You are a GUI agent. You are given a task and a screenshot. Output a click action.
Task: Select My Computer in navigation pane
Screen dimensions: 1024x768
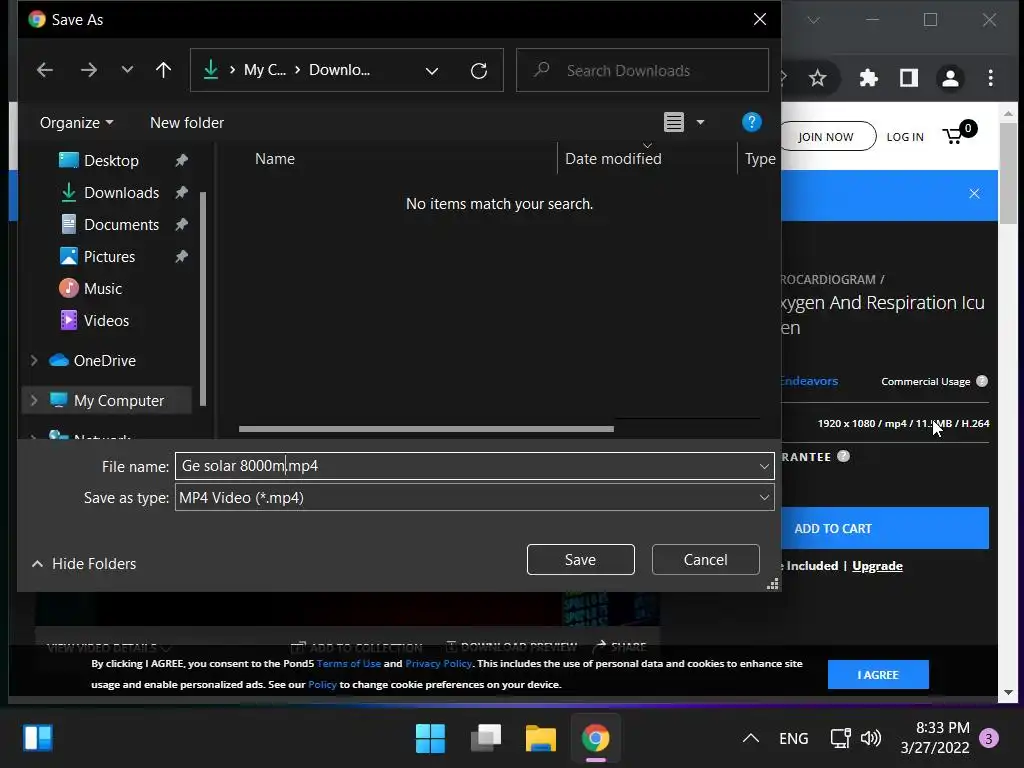[x=118, y=400]
